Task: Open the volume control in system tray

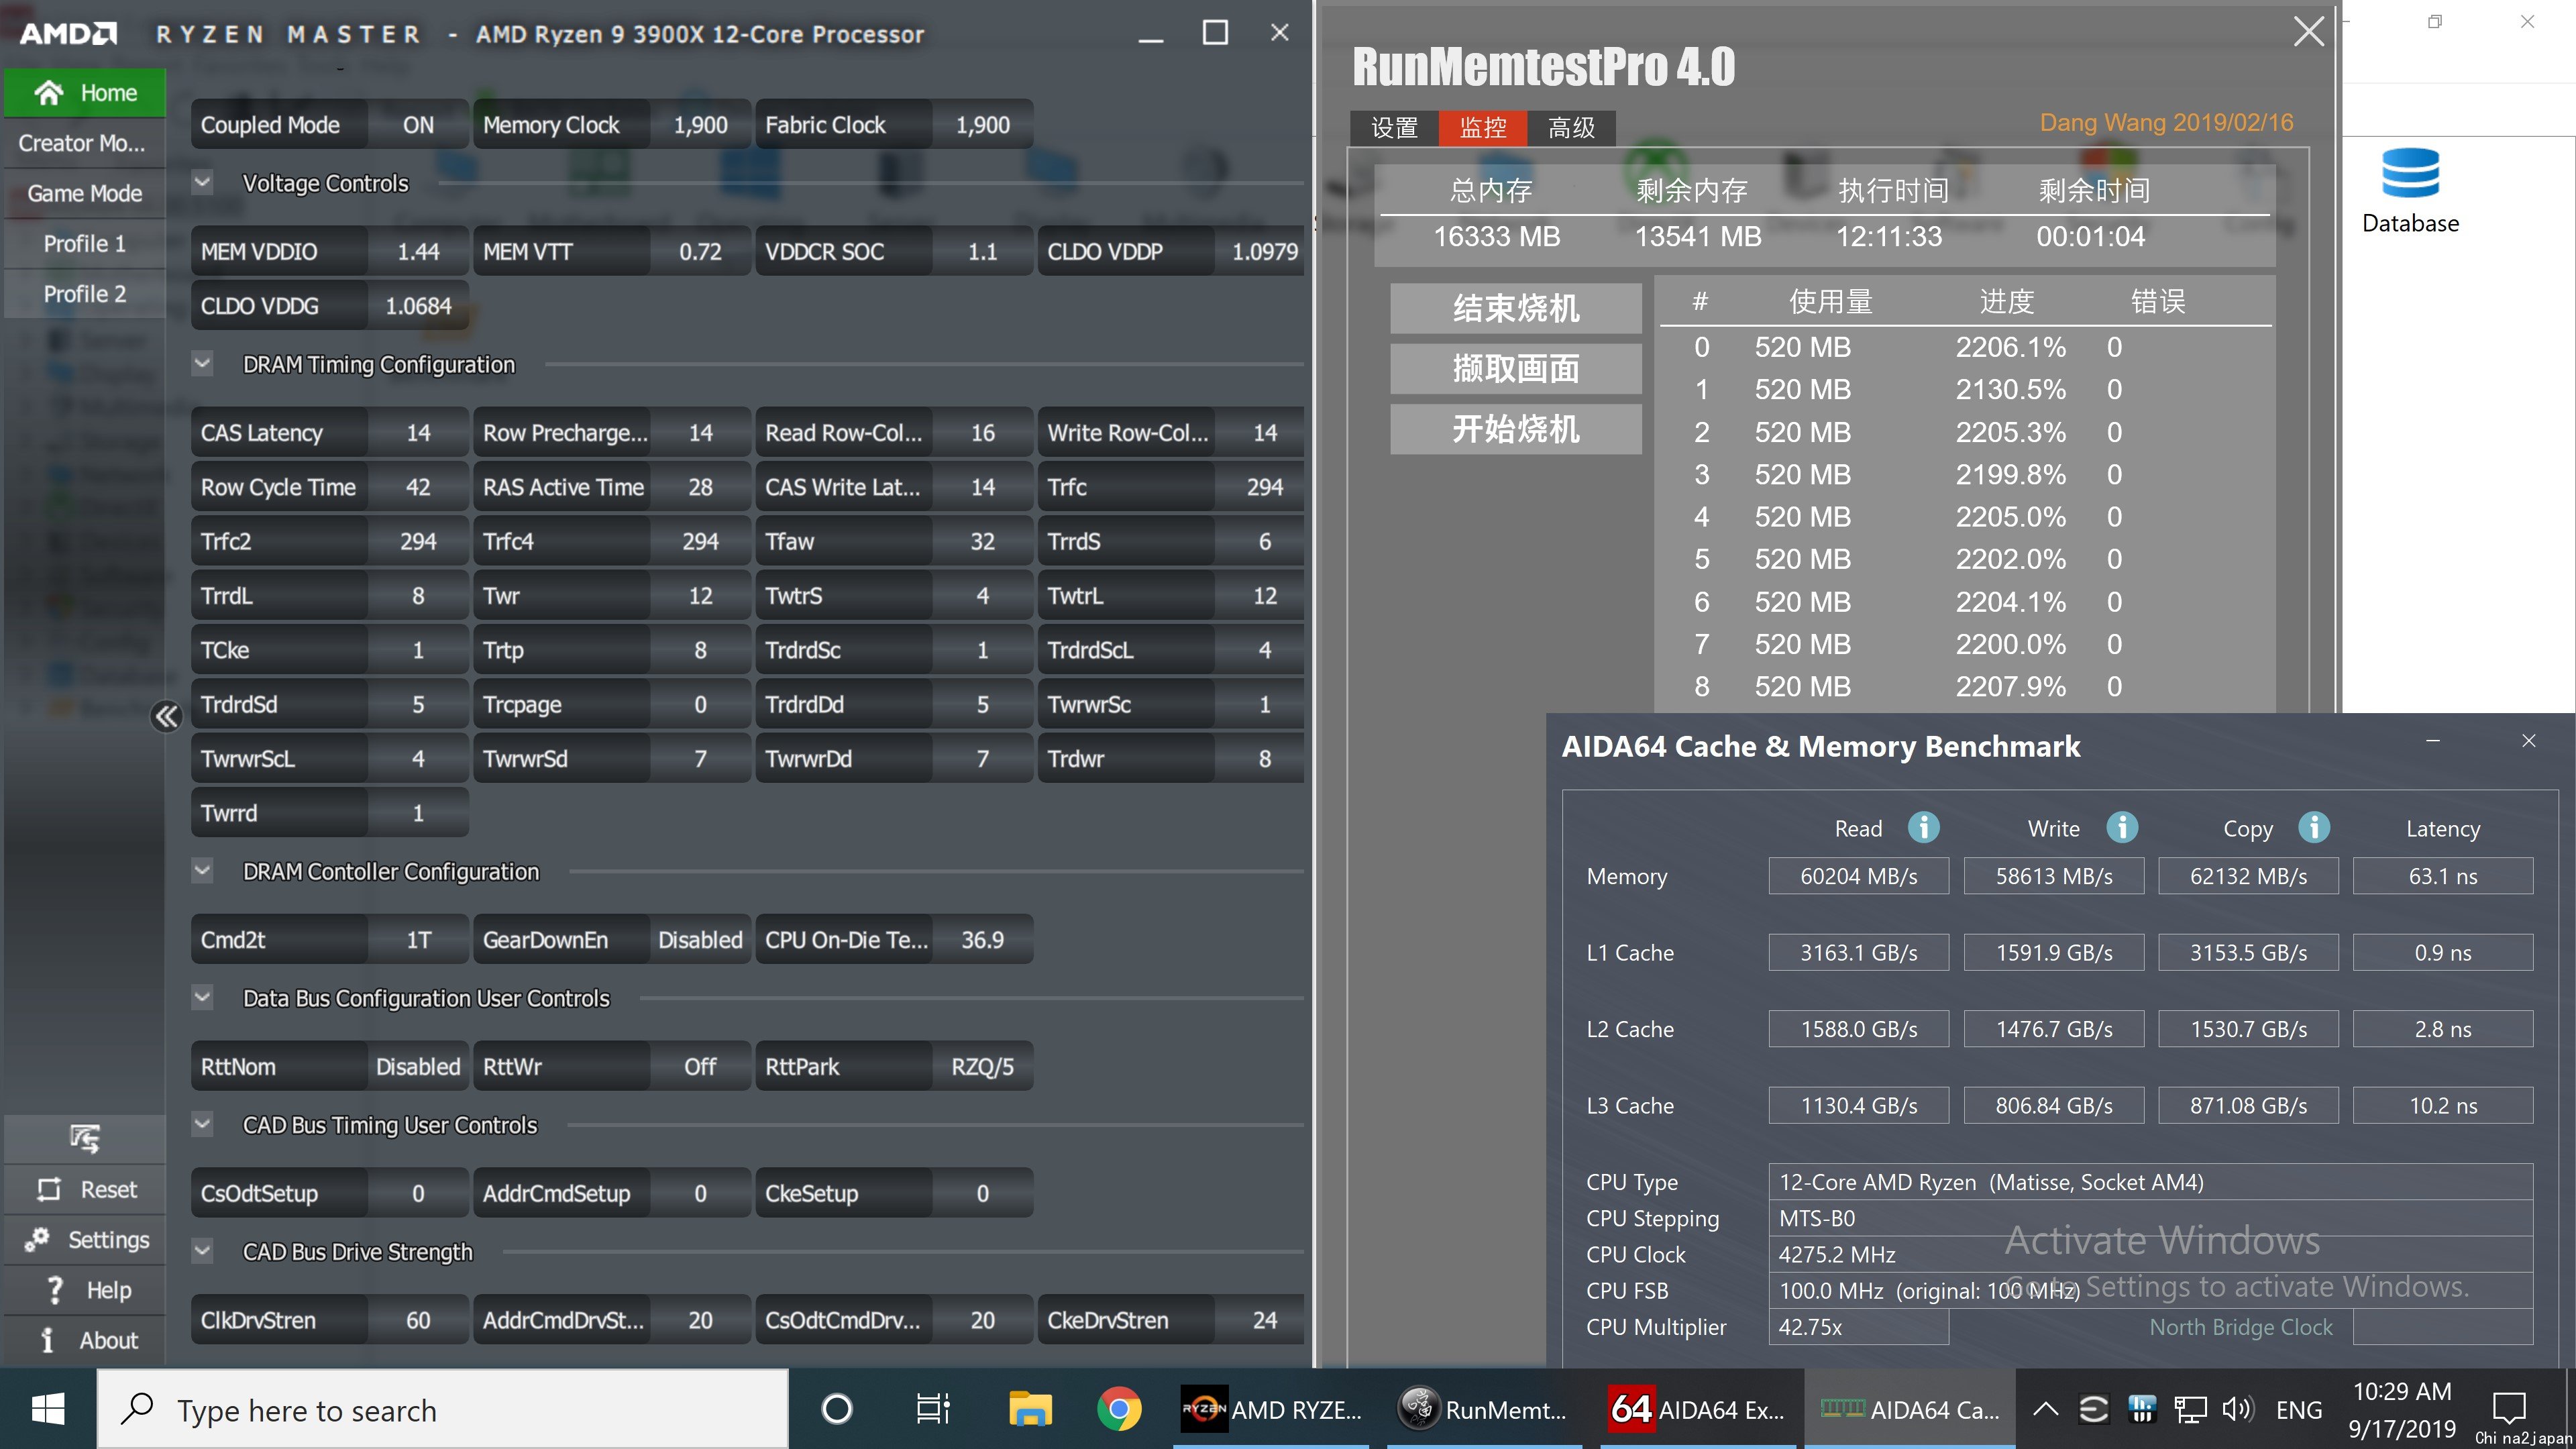Action: (2238, 1409)
